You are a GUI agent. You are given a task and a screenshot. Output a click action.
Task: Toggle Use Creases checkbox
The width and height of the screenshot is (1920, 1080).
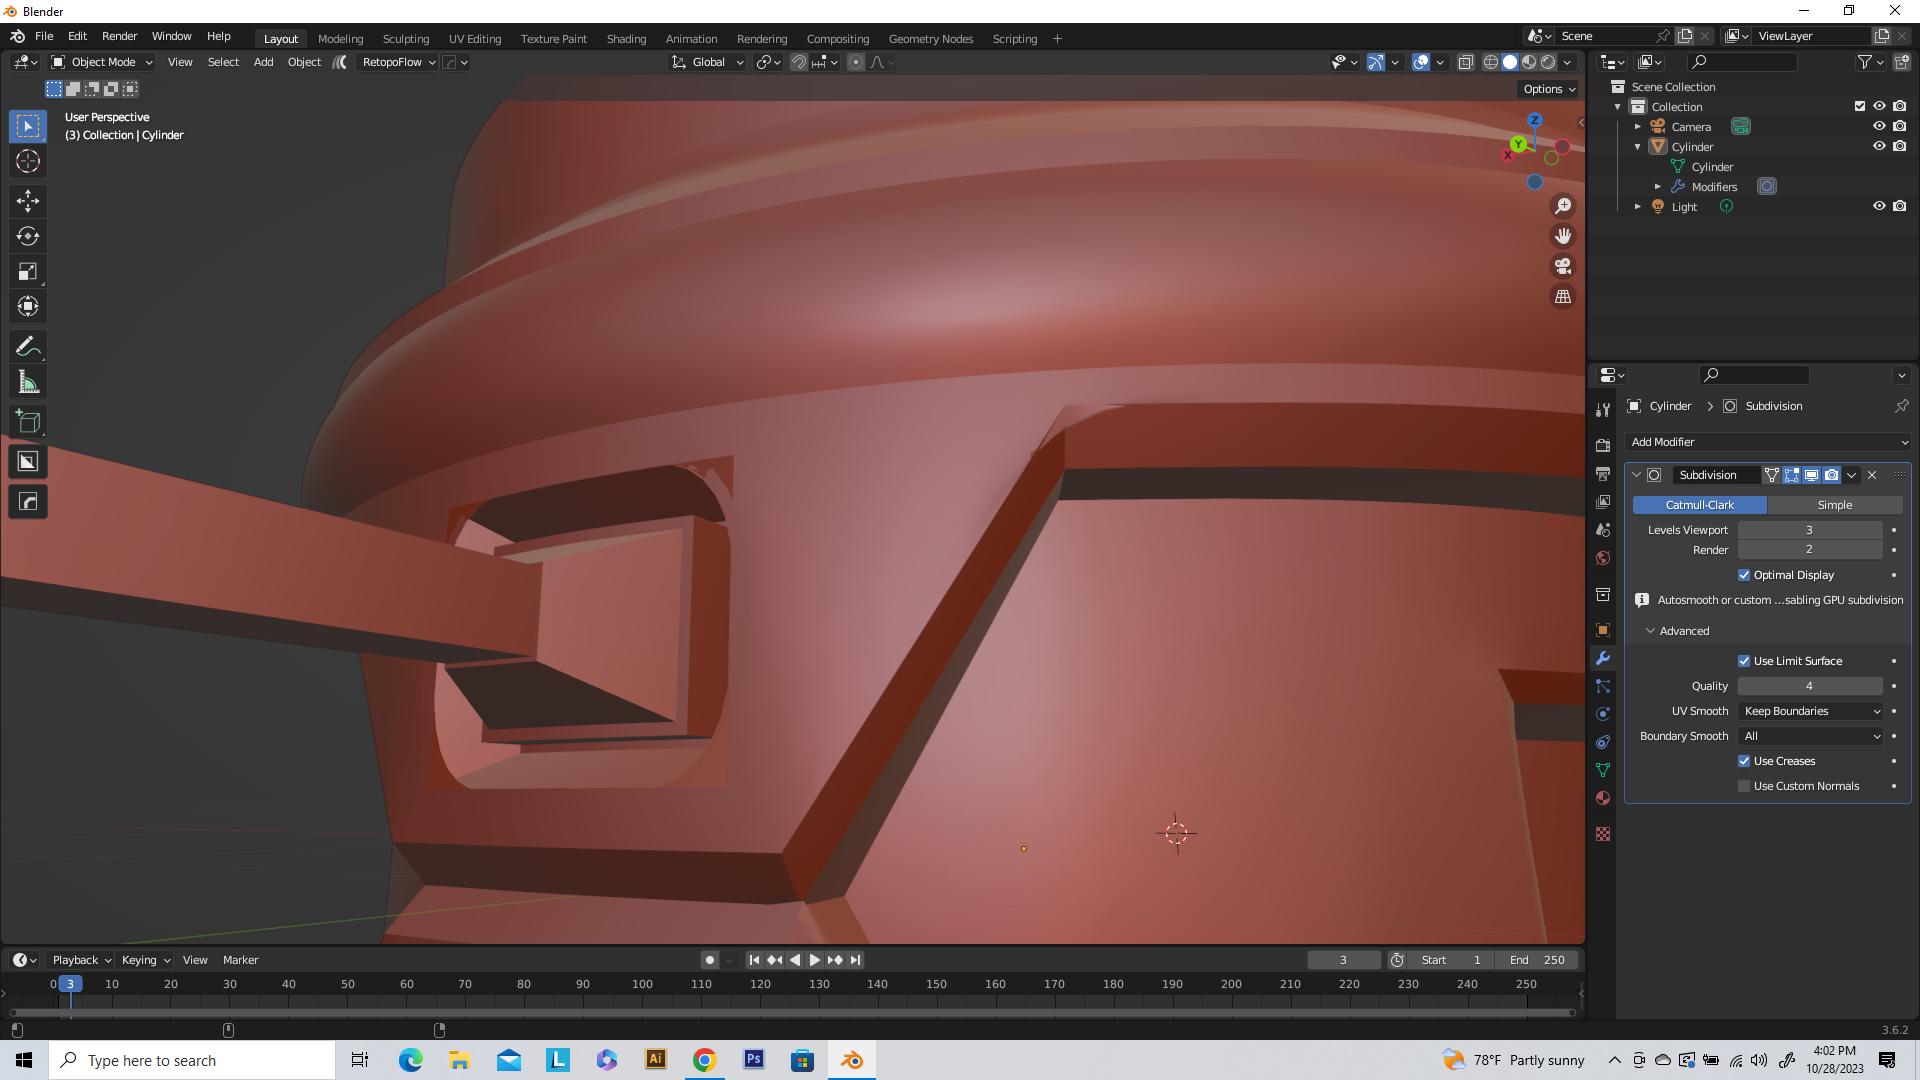coord(1744,761)
